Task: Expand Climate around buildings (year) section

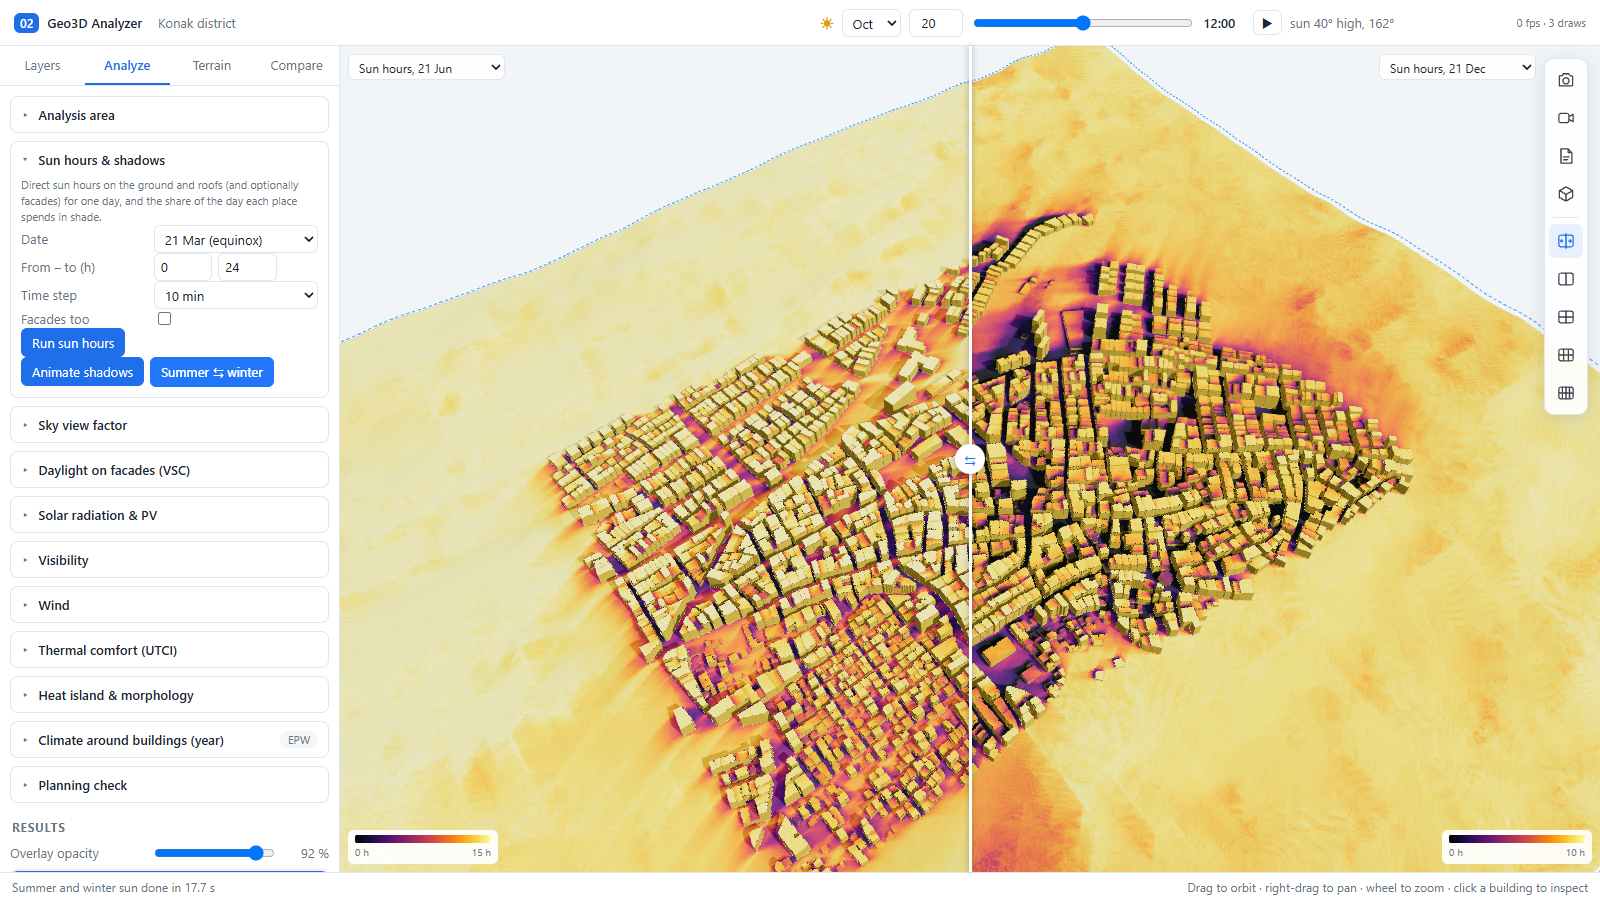Action: [169, 740]
